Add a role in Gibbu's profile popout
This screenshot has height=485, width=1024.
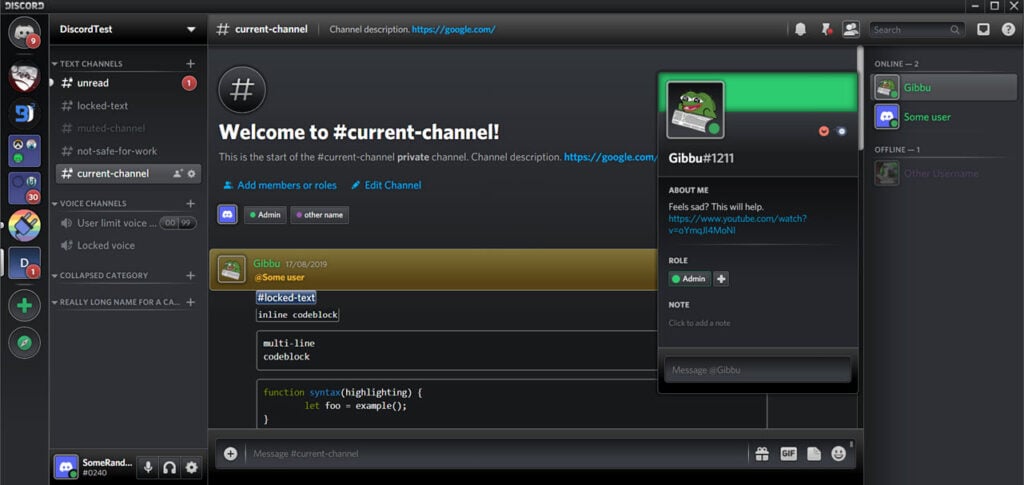[721, 279]
